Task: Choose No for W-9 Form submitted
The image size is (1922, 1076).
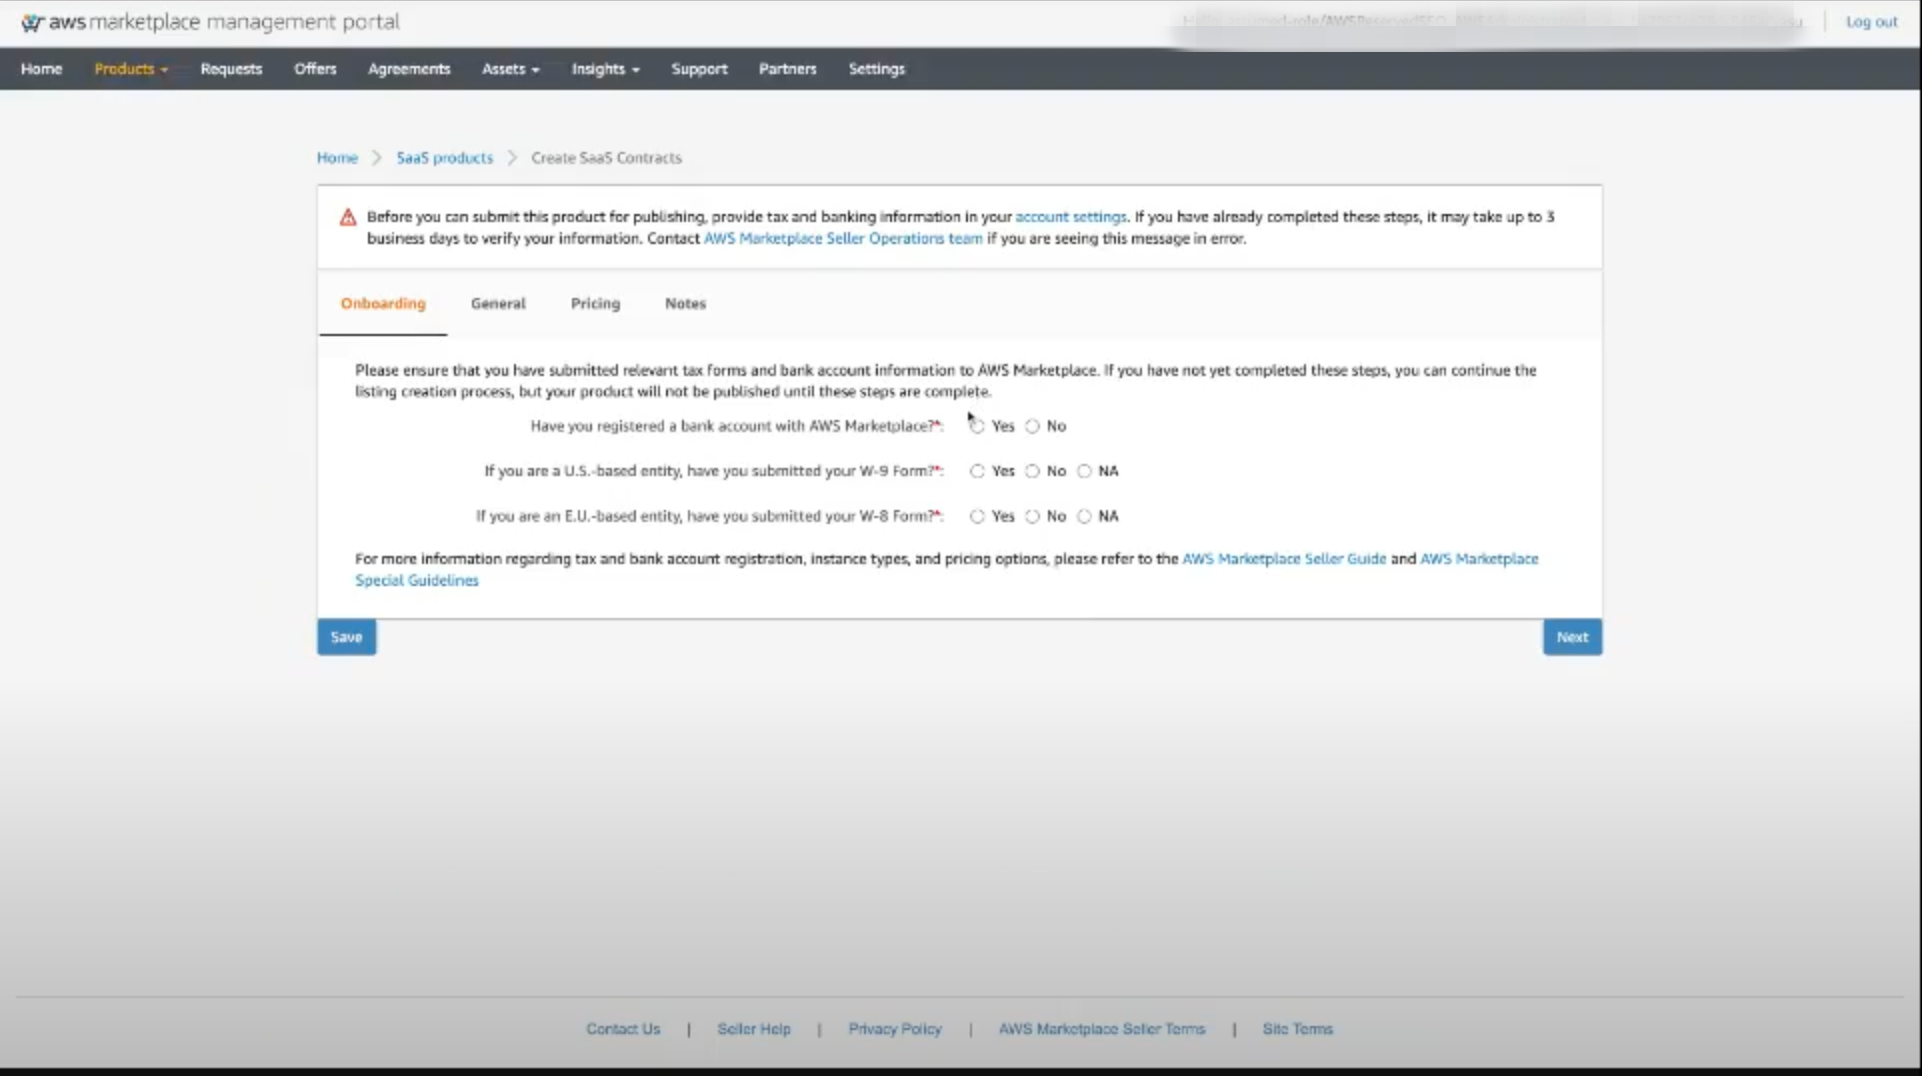Action: coord(1032,471)
